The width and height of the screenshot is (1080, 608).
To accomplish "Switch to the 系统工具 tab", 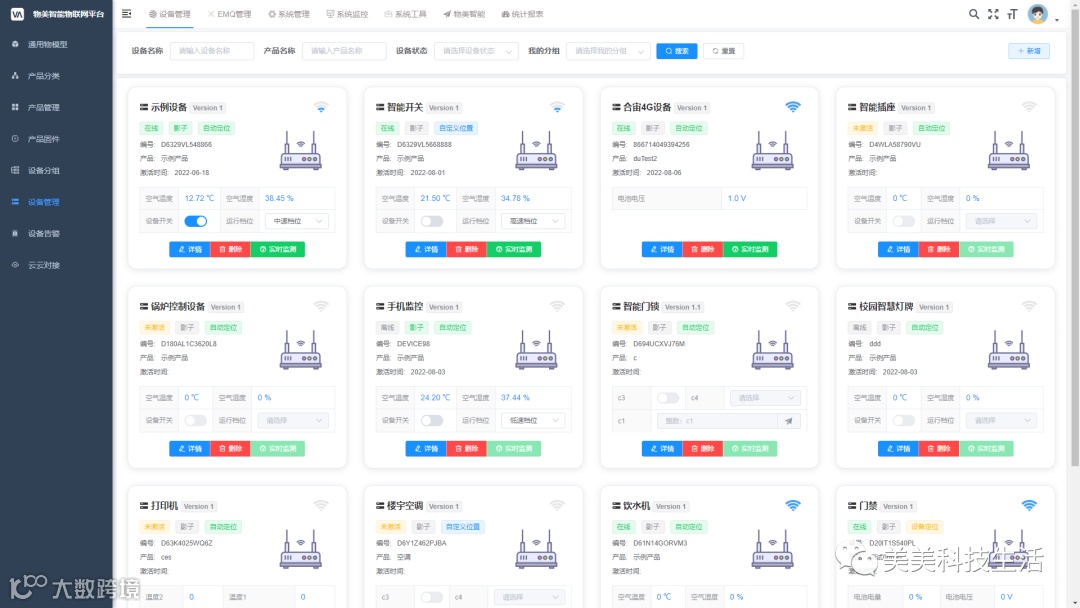I will [x=406, y=14].
